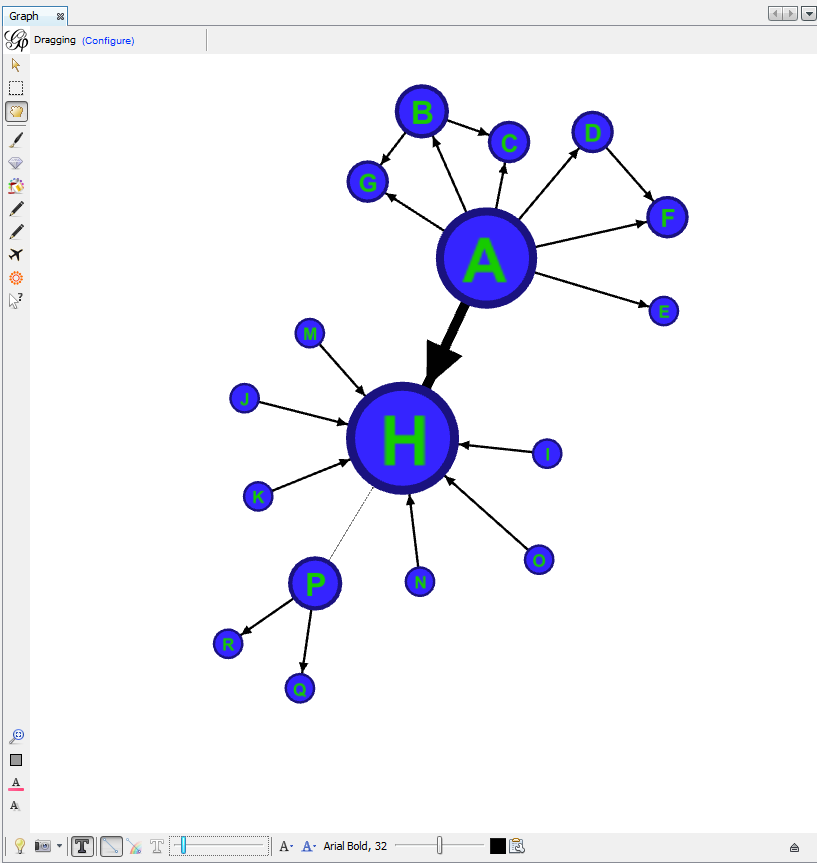The height and width of the screenshot is (863, 817).
Task: Close the Graph tab
Action: pos(61,17)
